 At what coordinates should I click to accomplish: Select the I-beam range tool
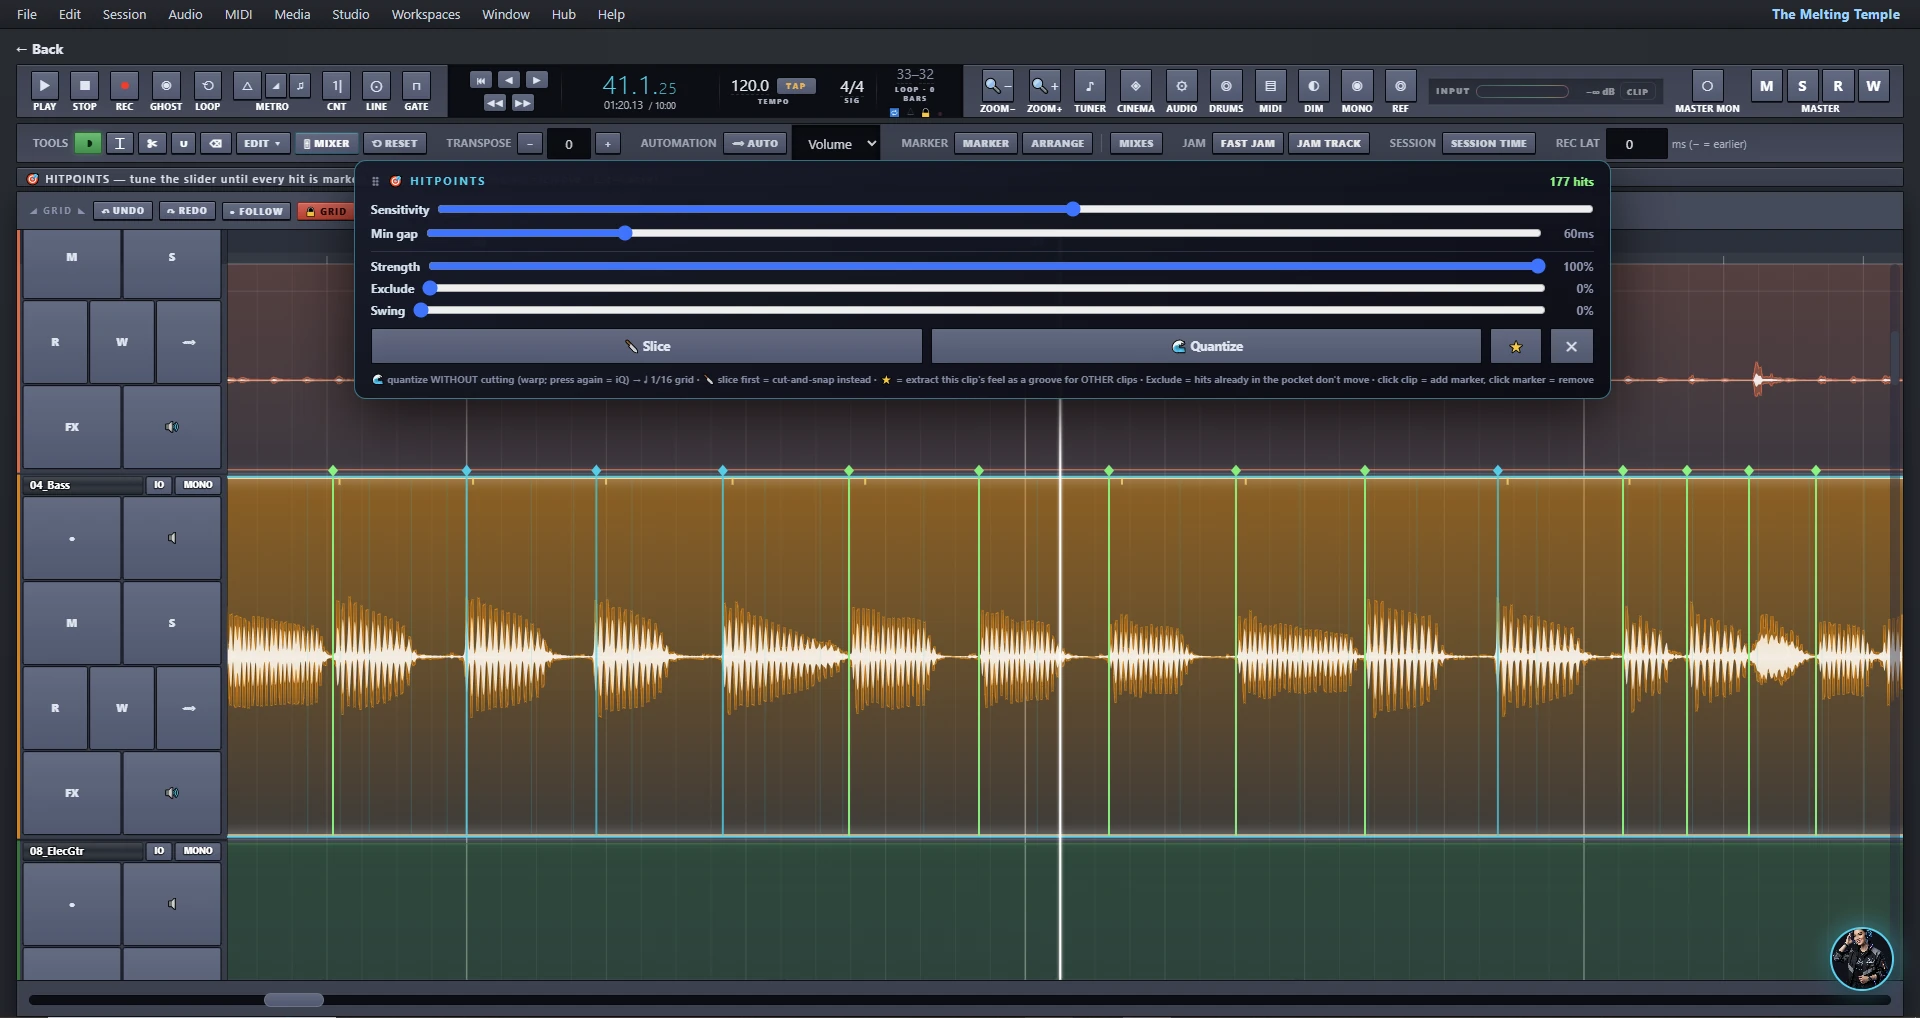(120, 143)
